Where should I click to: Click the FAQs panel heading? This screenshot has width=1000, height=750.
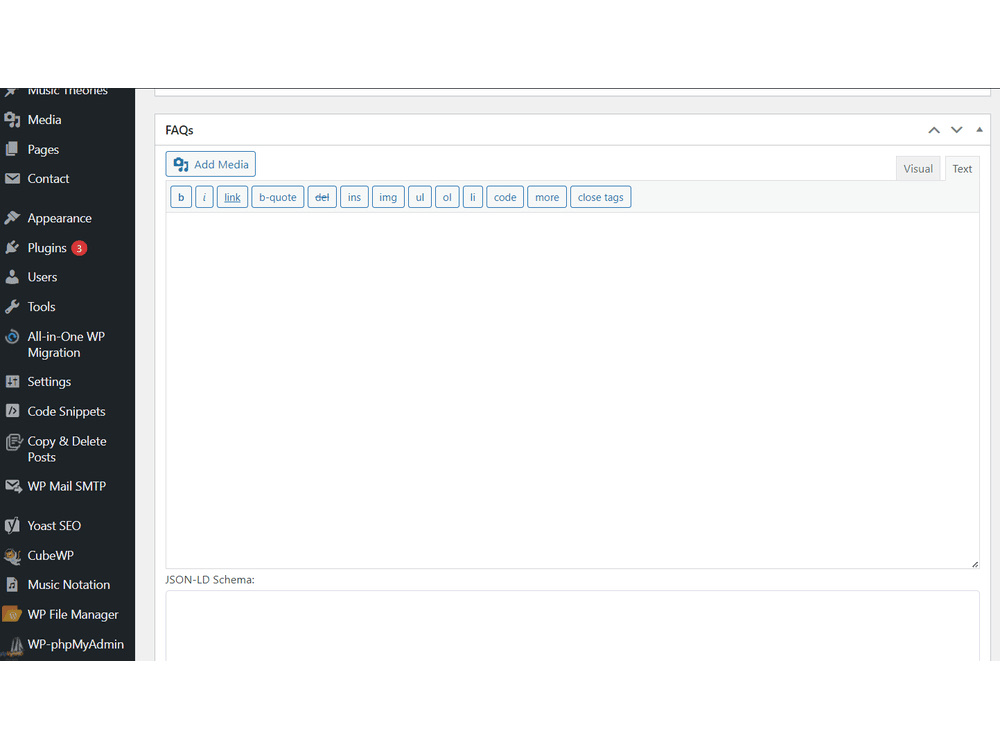coord(179,130)
